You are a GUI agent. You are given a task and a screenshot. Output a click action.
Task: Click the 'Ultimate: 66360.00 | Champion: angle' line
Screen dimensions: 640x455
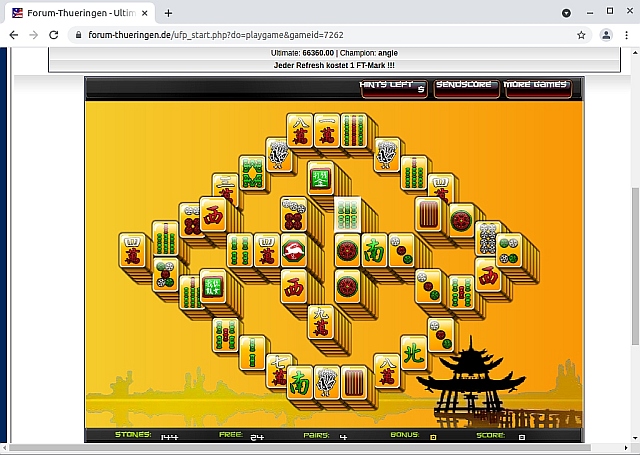(334, 53)
